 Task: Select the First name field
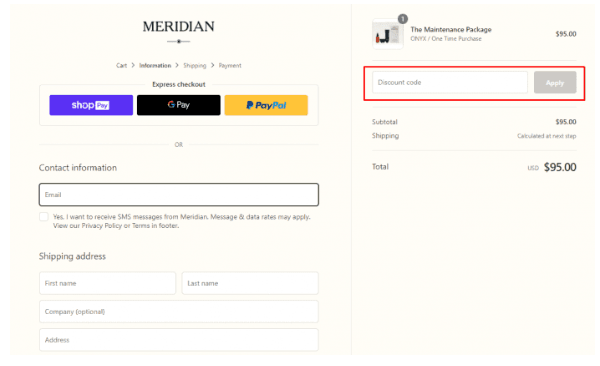[108, 283]
